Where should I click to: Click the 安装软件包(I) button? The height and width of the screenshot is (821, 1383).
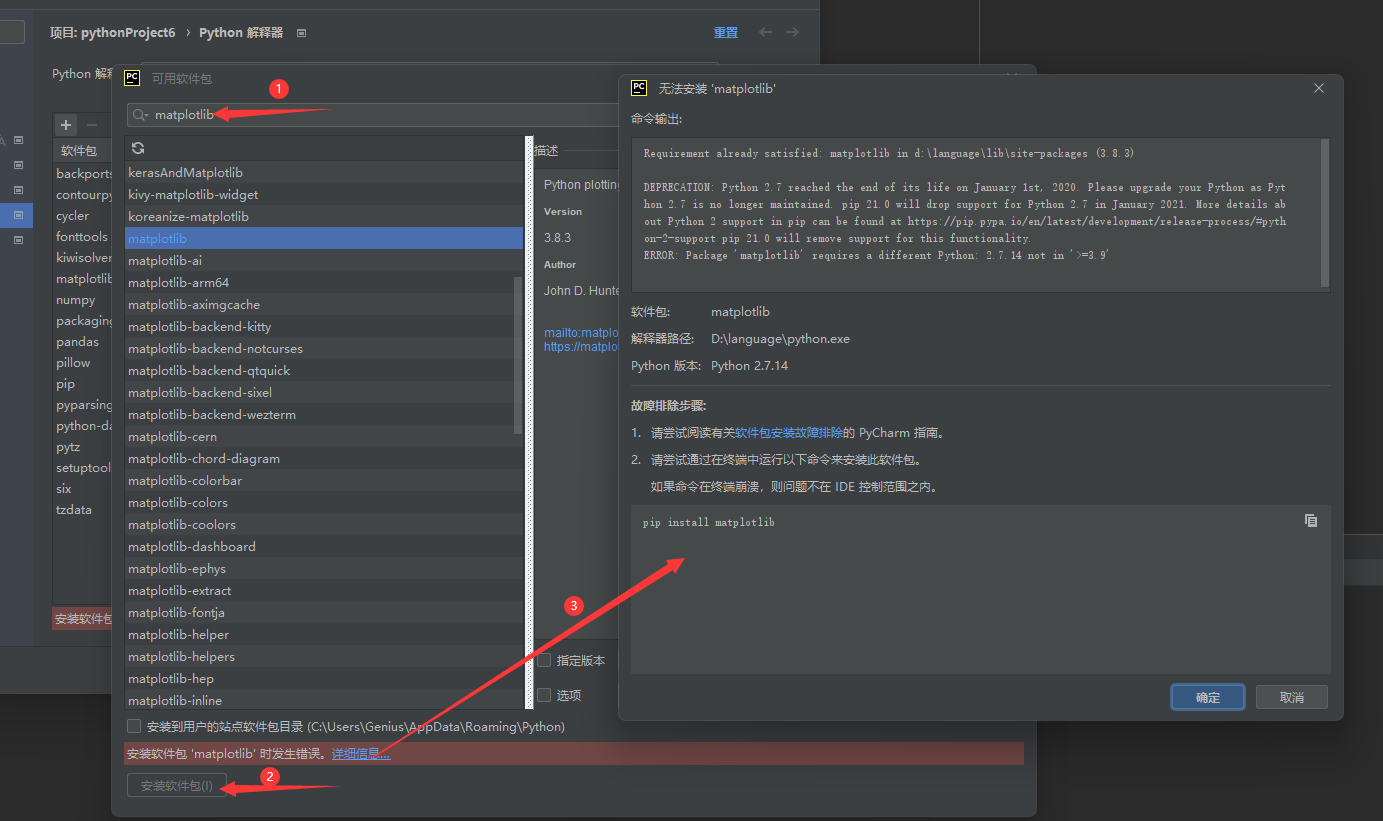(177, 786)
